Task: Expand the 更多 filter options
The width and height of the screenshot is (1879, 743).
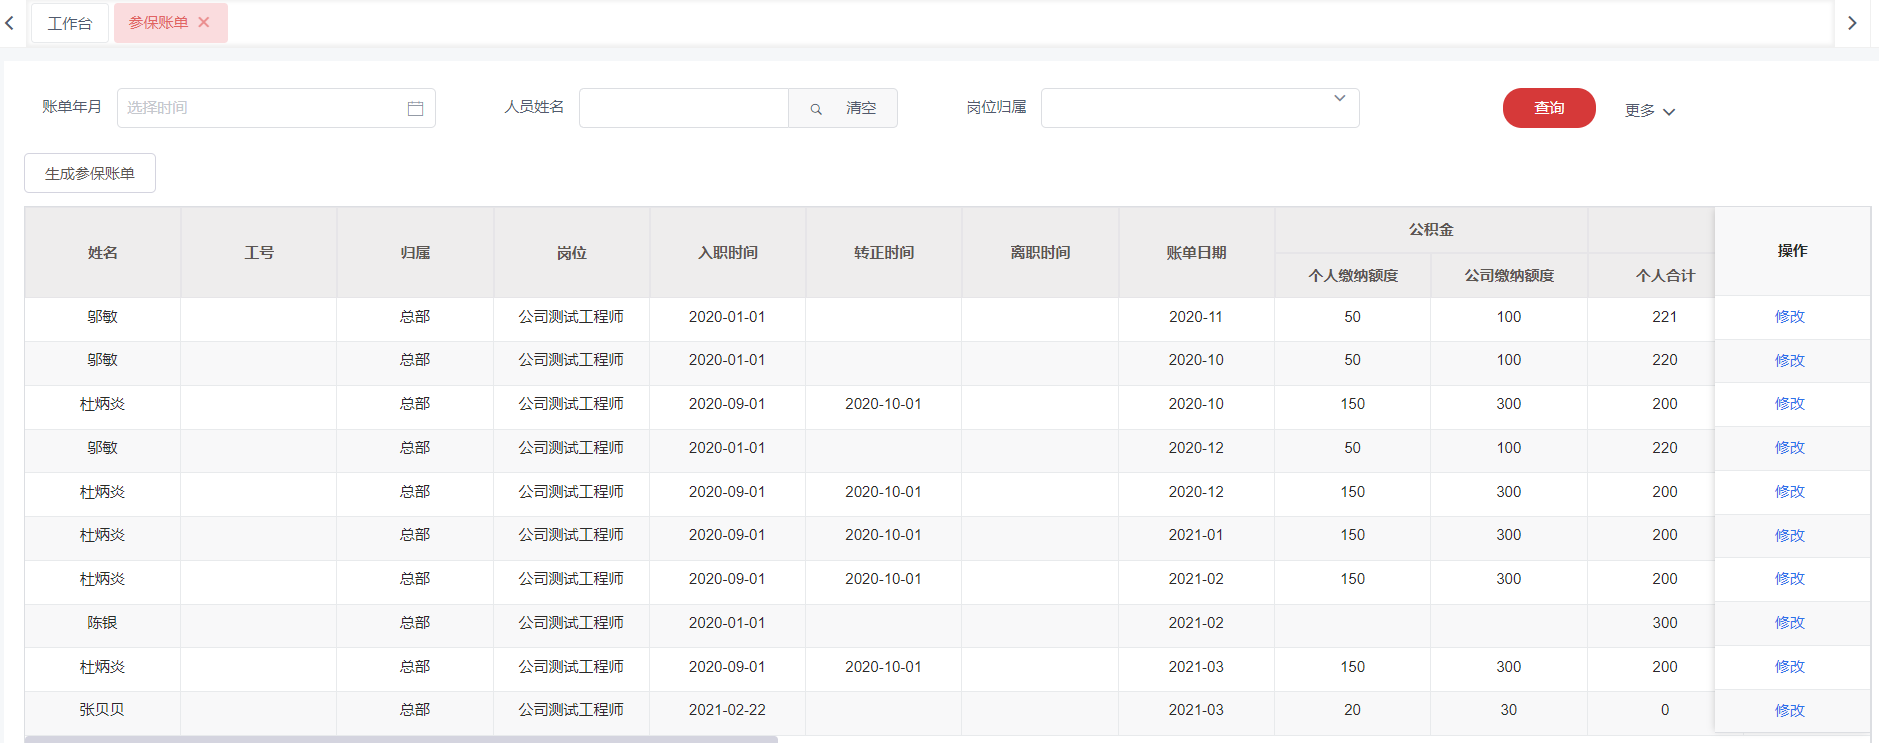Action: 1649,110
